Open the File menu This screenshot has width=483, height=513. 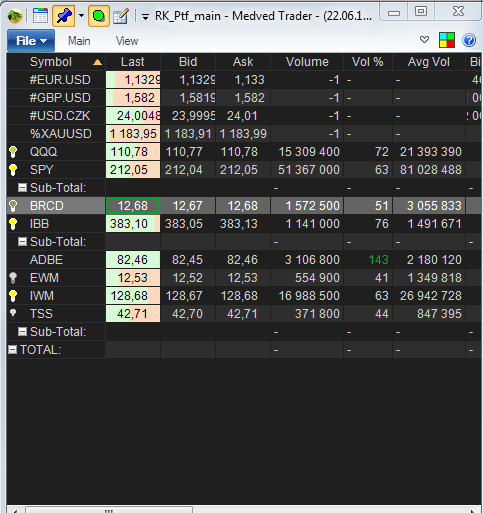pos(31,41)
